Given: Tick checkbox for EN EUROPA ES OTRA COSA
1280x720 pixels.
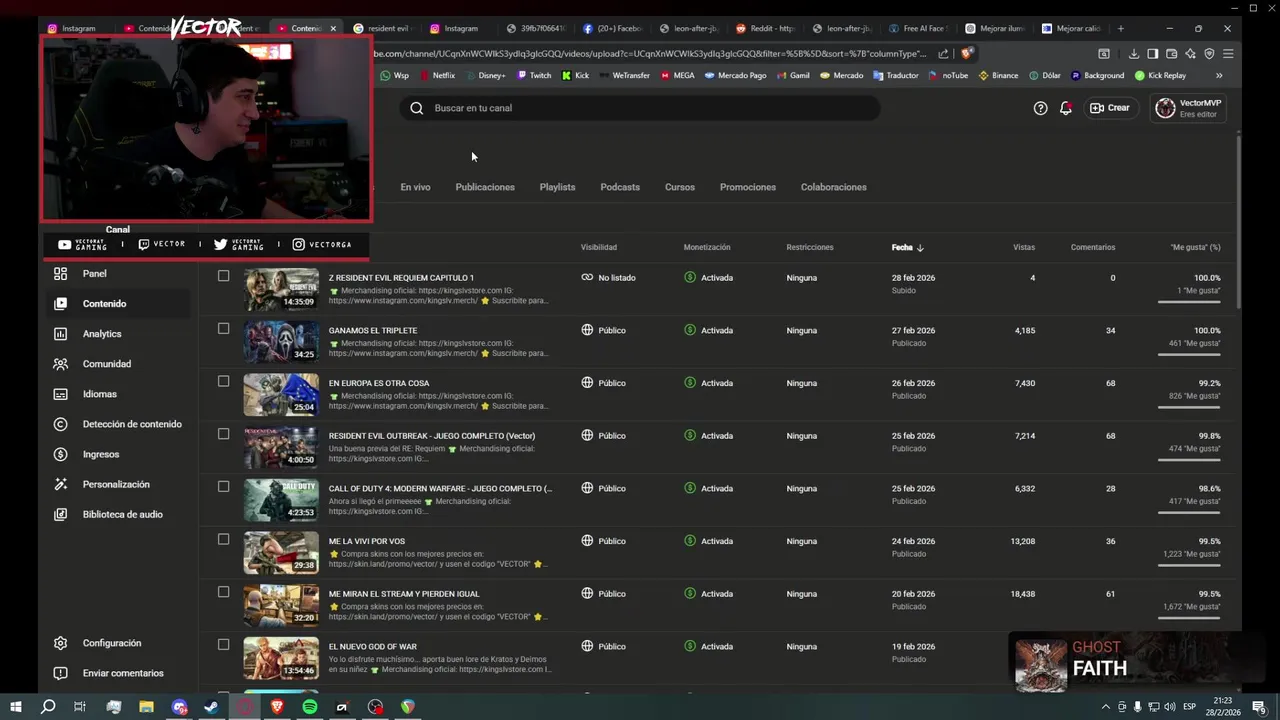Looking at the screenshot, I should pyautogui.click(x=223, y=381).
